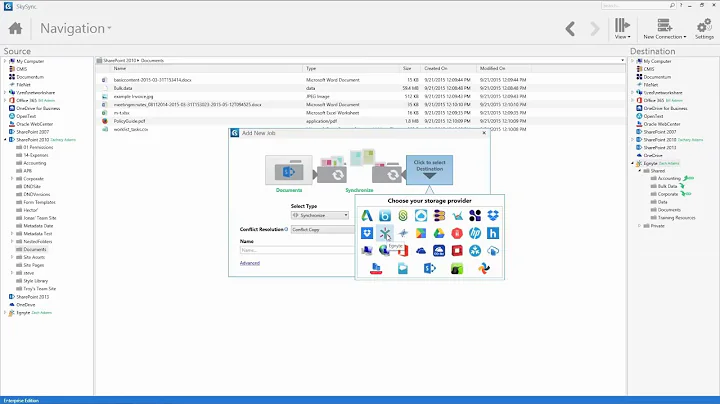This screenshot has height=404, width=720.
Task: Choose the Google Play-style colorful provider icon
Action: [x=421, y=233]
